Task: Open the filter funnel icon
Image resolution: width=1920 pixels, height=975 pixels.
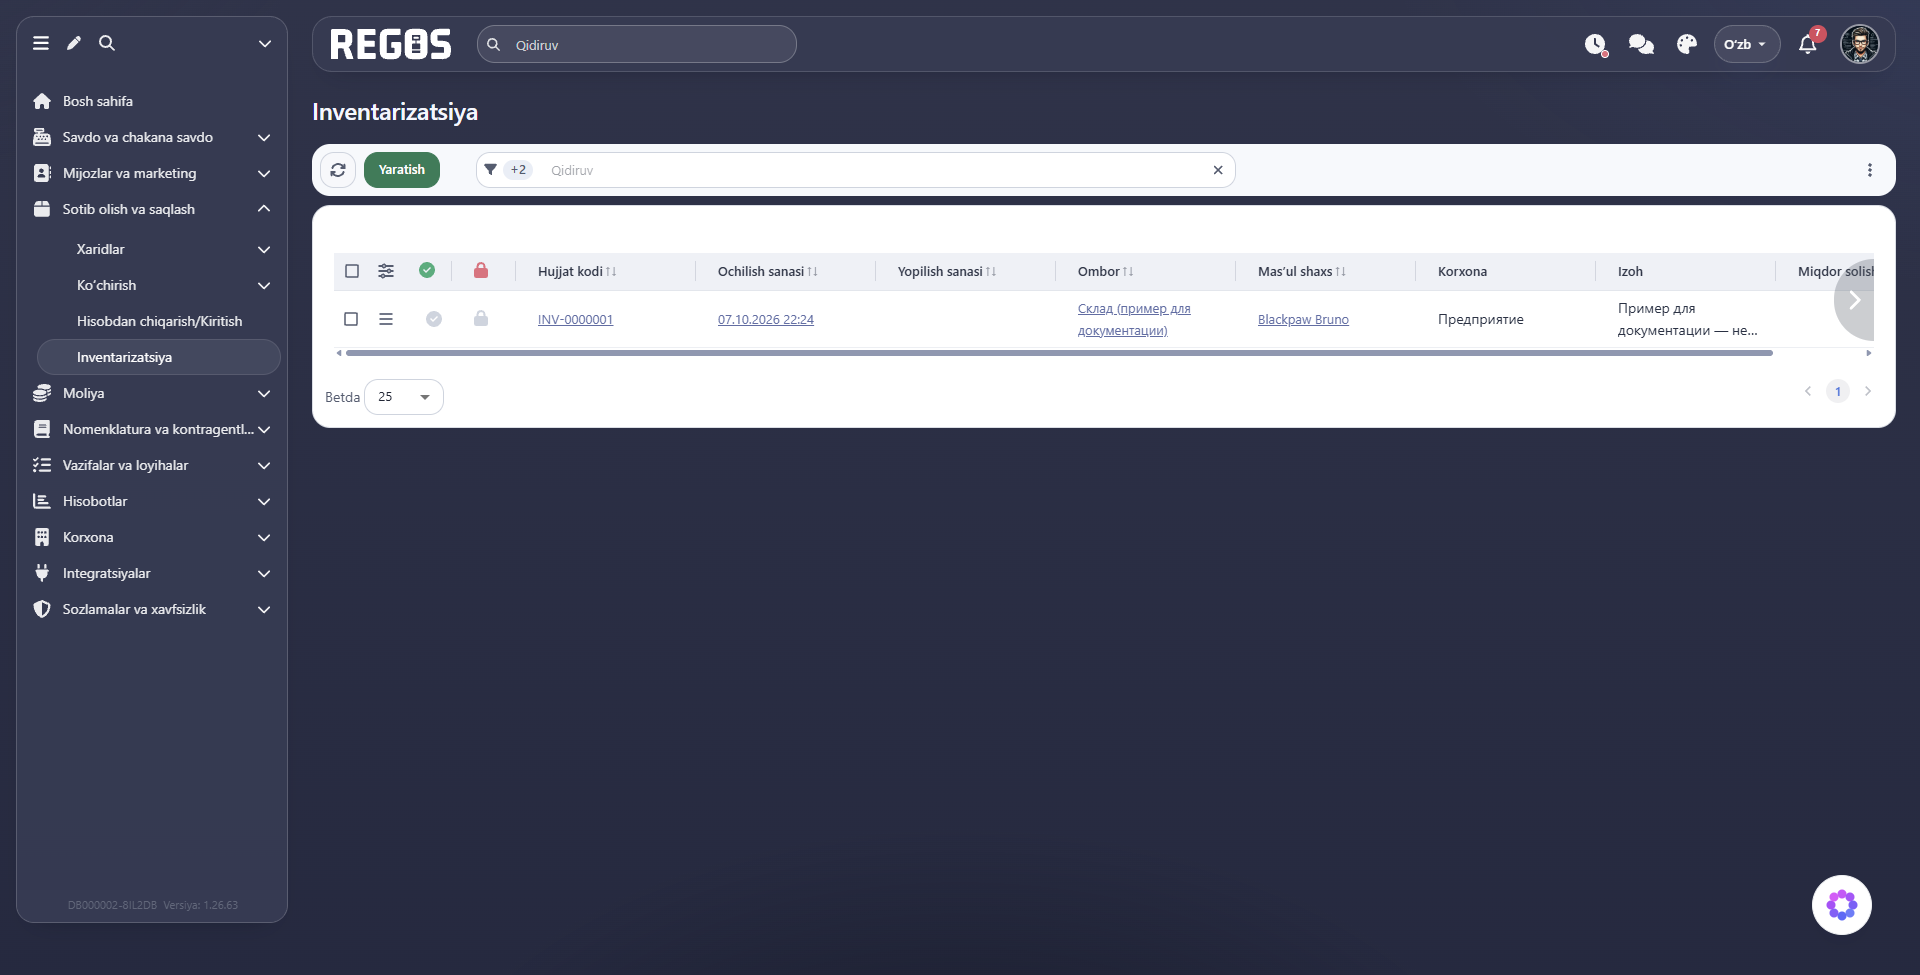Action: pos(491,170)
